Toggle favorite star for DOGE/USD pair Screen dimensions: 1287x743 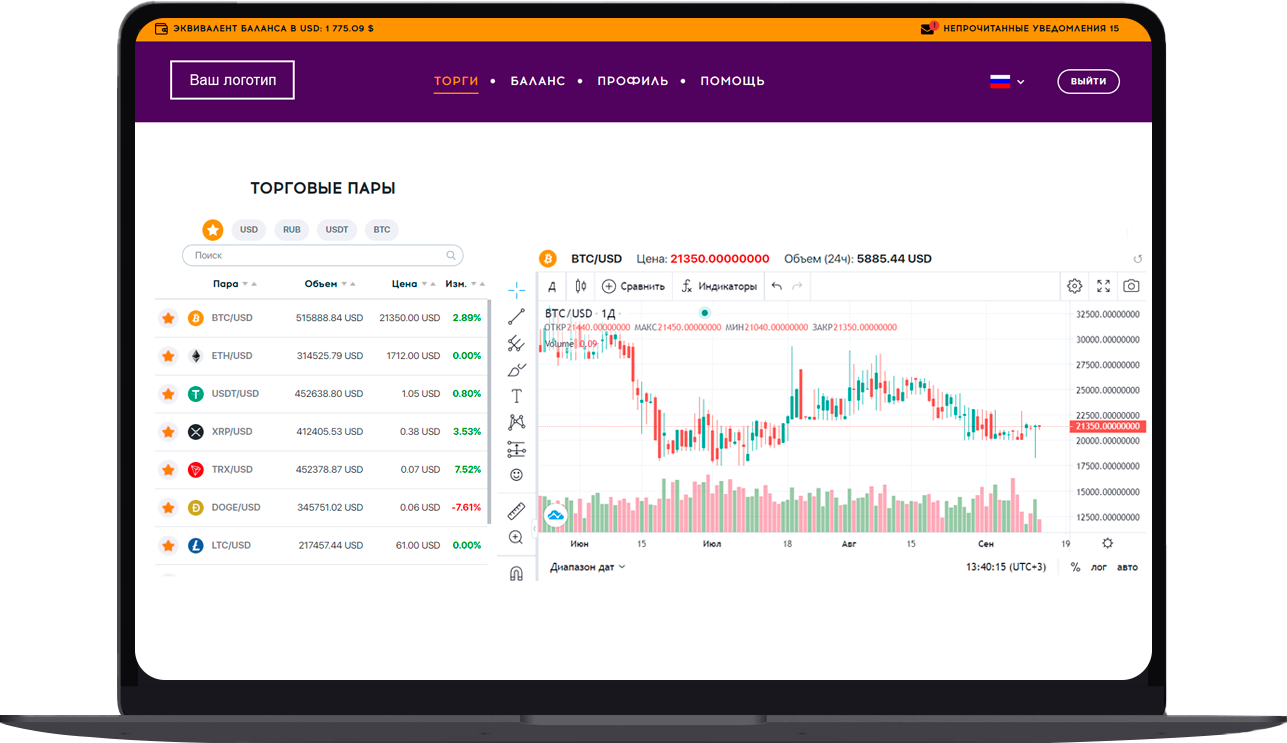pos(168,508)
